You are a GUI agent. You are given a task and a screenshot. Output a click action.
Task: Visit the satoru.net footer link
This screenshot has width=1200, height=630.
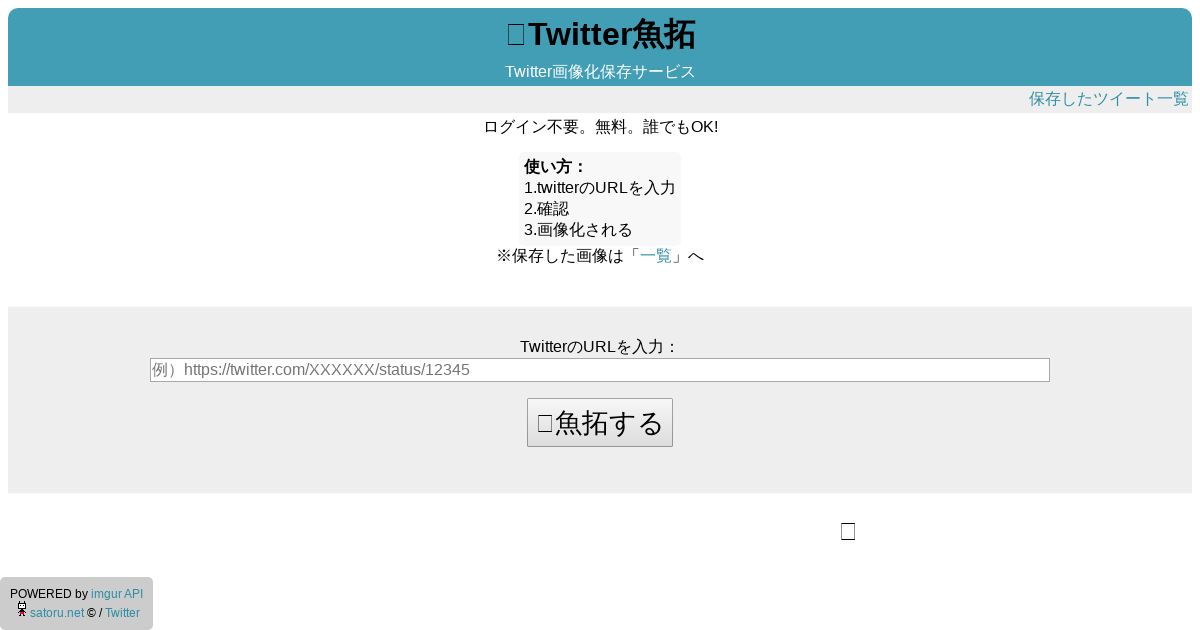57,613
